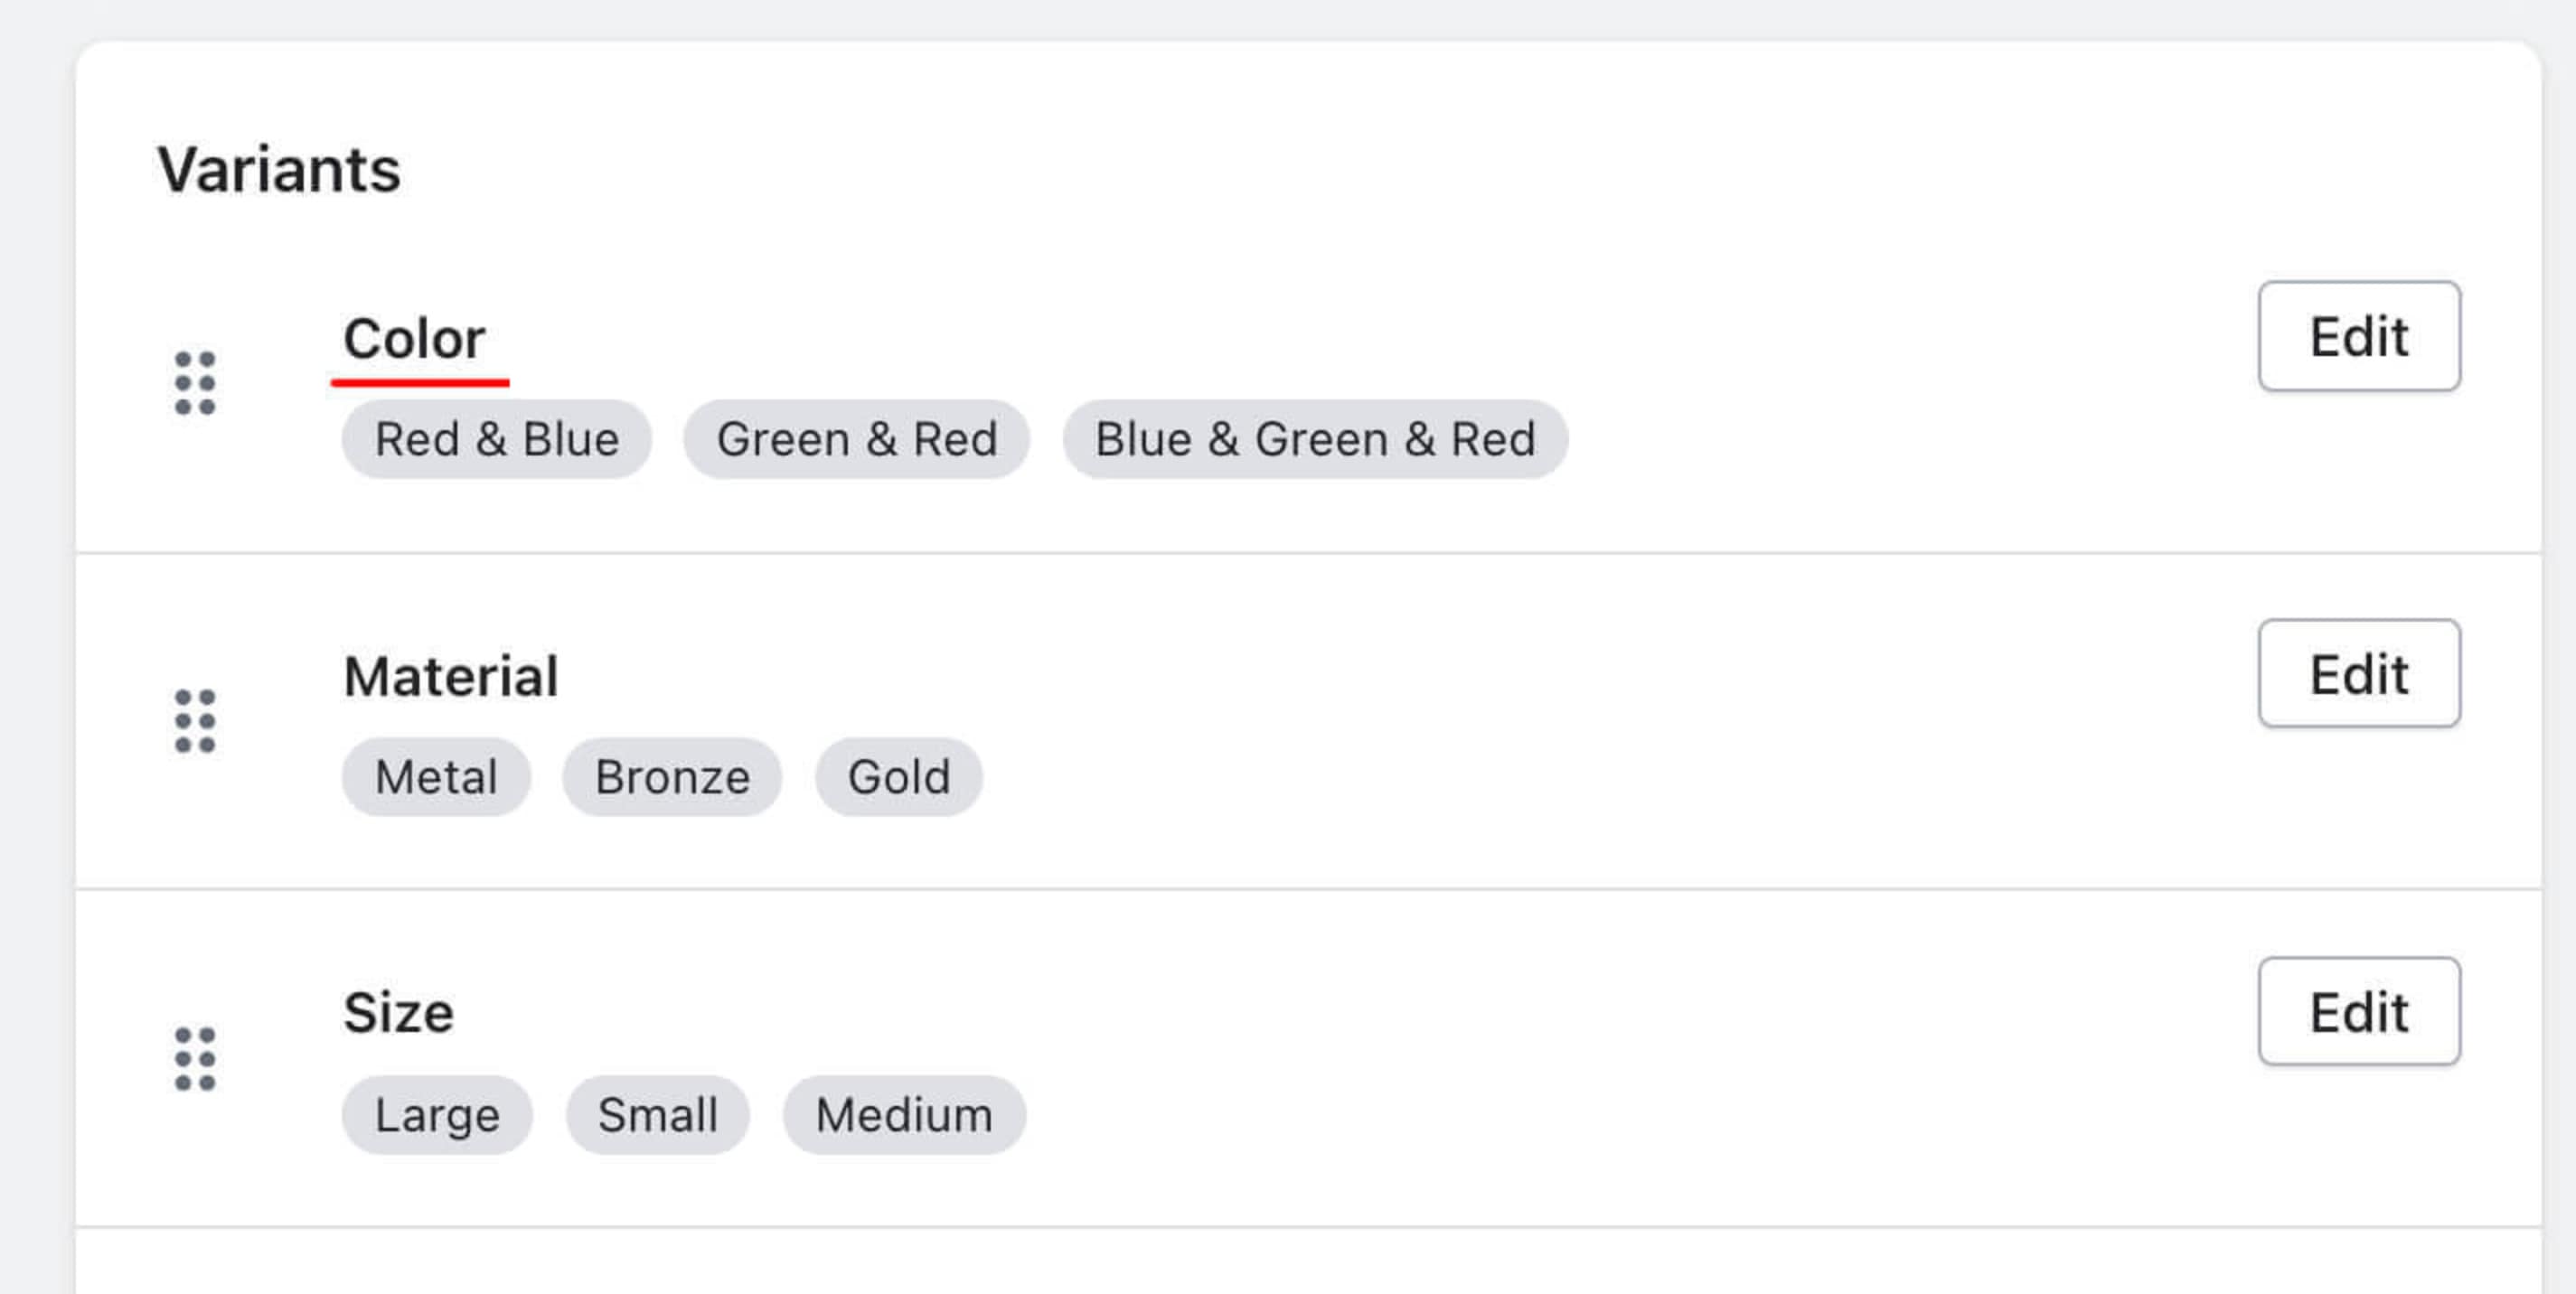Select the "Blue & Green & Red" value
The height and width of the screenshot is (1294, 2576).
point(1314,438)
